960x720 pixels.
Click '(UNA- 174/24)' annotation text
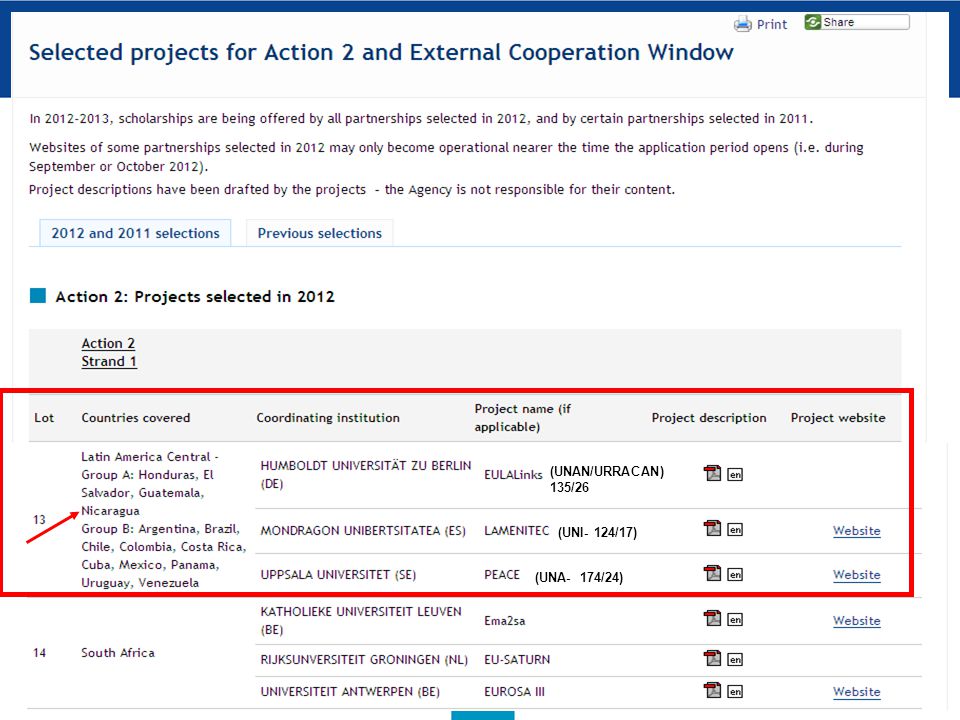[x=579, y=577]
